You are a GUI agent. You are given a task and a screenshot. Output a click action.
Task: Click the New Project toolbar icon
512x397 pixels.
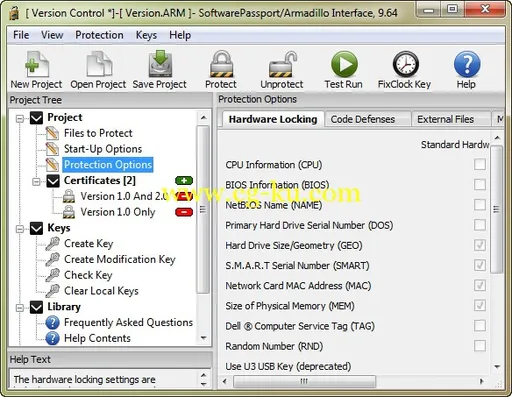37,64
